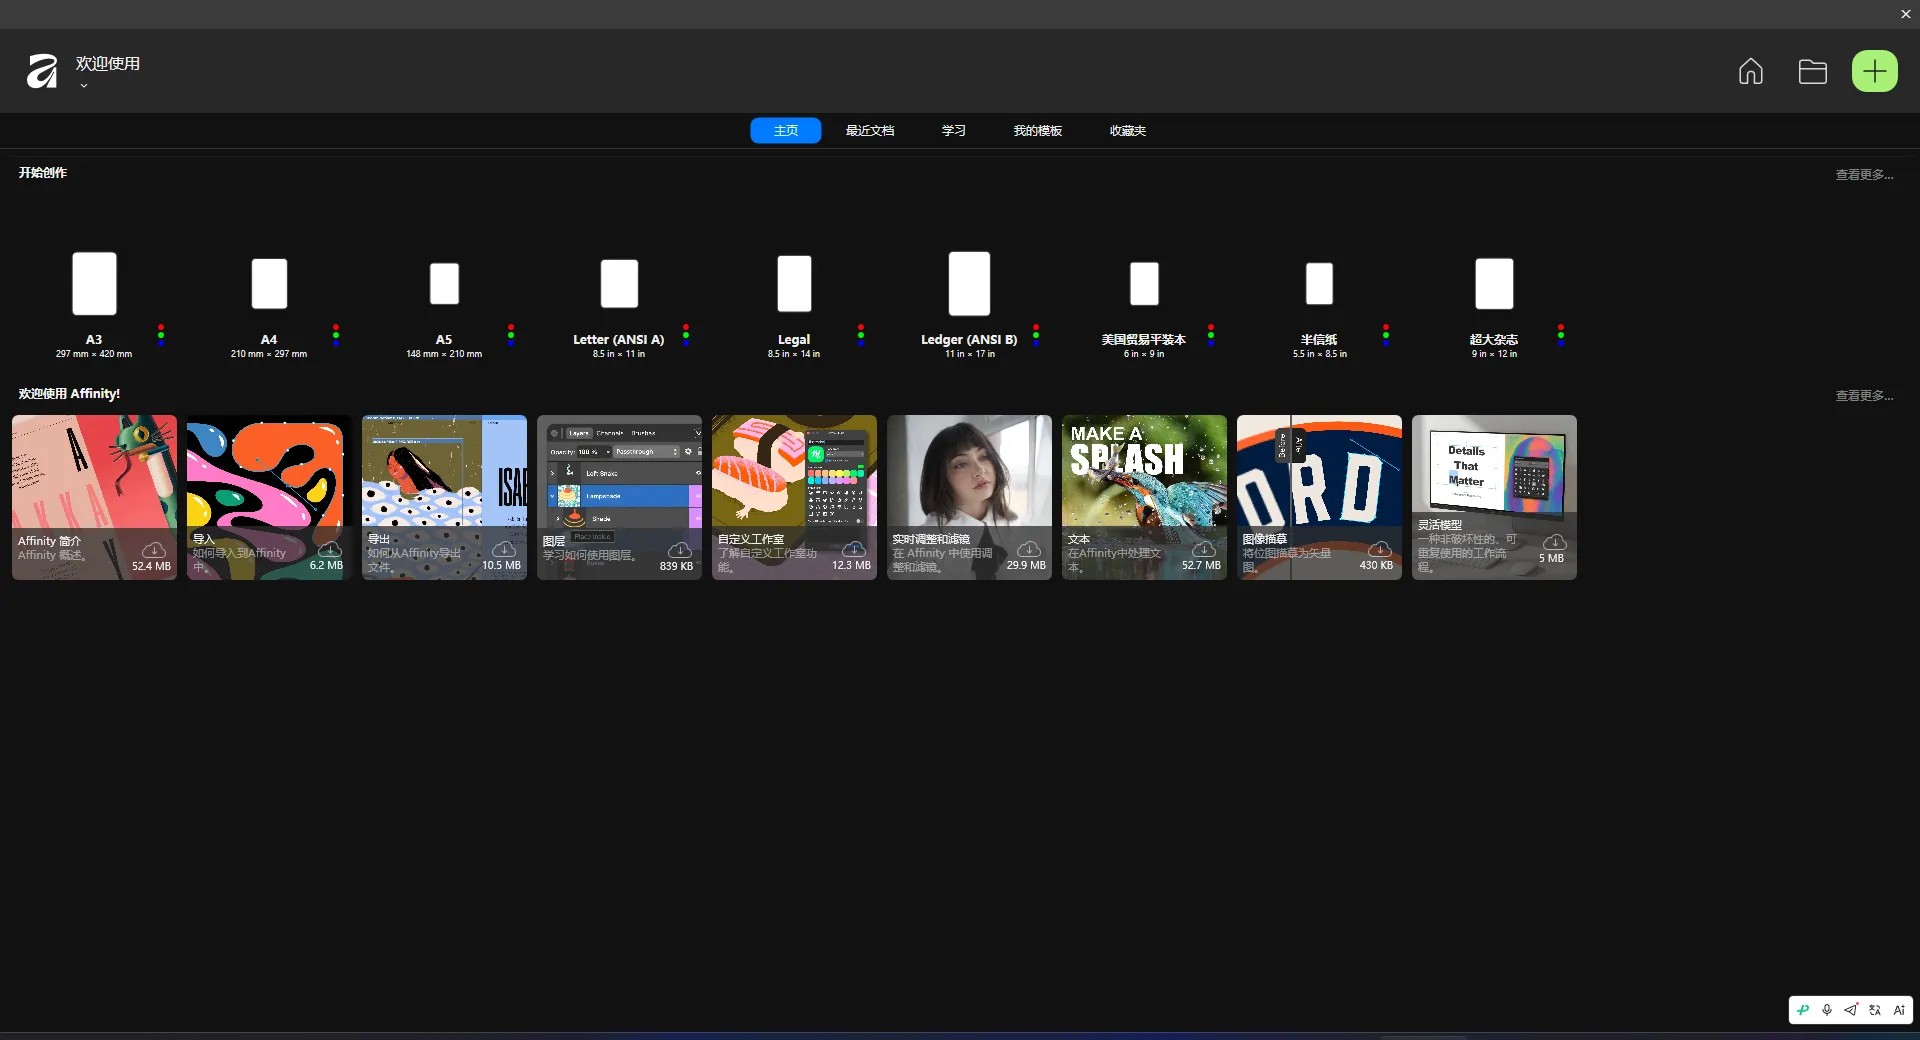This screenshot has height=1040, width=1920.
Task: Close the welcome window
Action: coord(1906,14)
